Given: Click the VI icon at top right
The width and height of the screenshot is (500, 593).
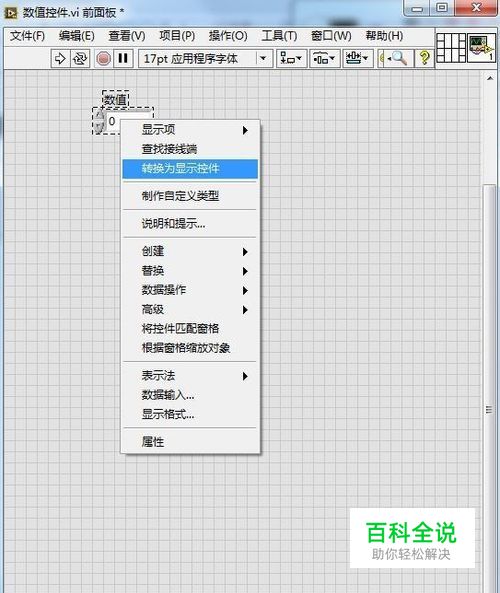Looking at the screenshot, I should [481, 48].
